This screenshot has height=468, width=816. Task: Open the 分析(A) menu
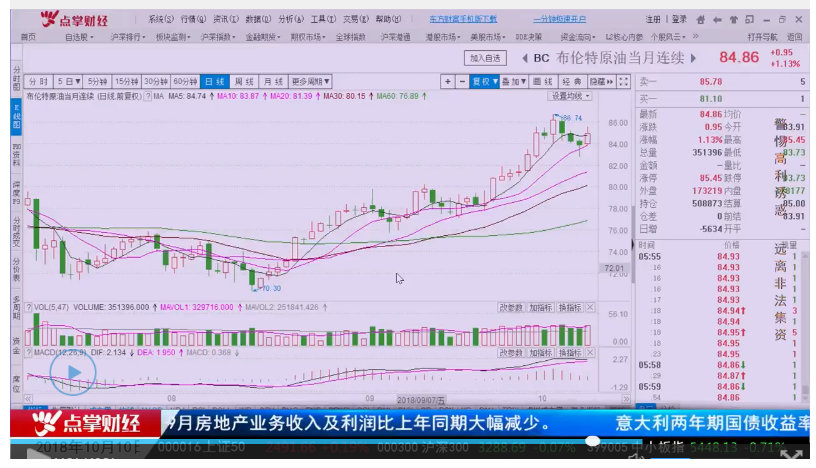[290, 19]
